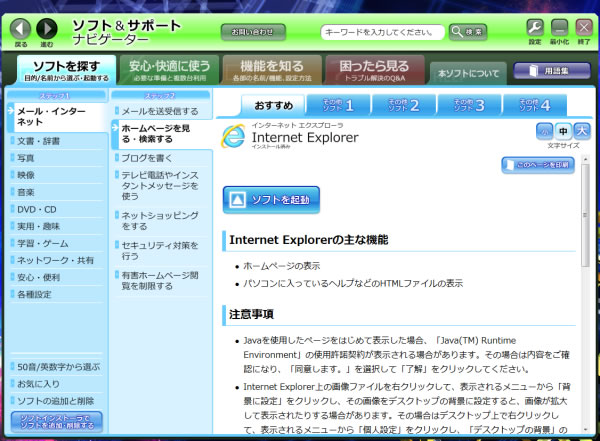Choose ホームページを見る・検索する item
Image resolution: width=600 pixels, height=441 pixels.
(161, 134)
